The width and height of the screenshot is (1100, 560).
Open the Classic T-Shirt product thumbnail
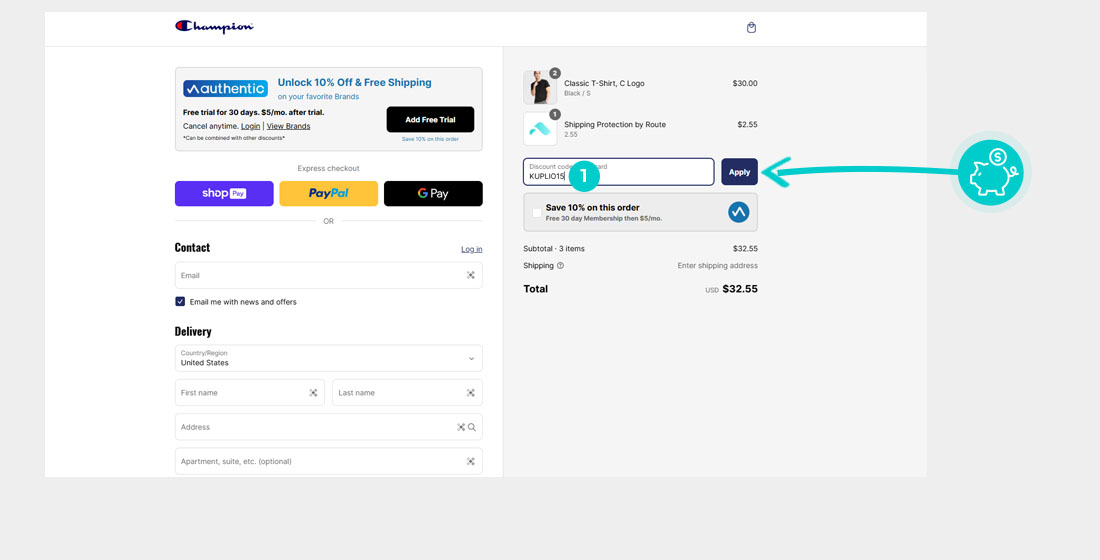tap(540, 88)
